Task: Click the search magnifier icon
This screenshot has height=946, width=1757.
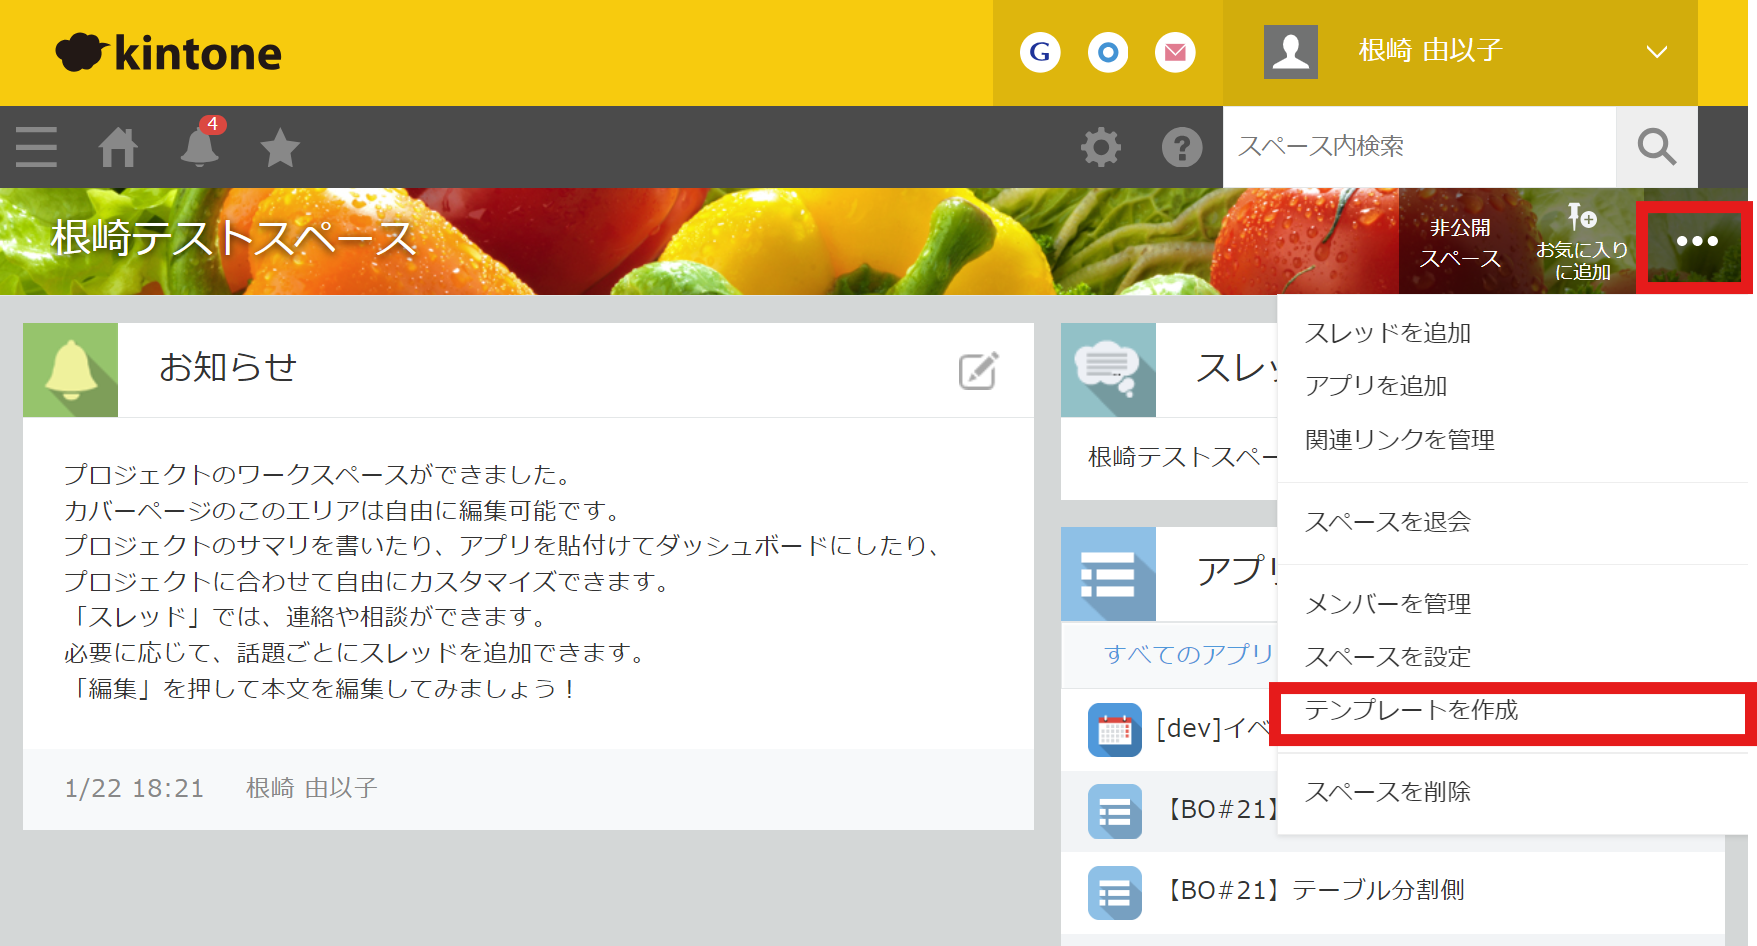Action: (x=1656, y=147)
